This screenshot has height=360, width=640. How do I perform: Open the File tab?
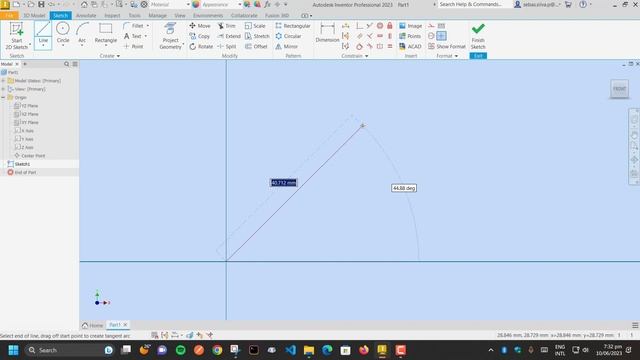point(9,16)
